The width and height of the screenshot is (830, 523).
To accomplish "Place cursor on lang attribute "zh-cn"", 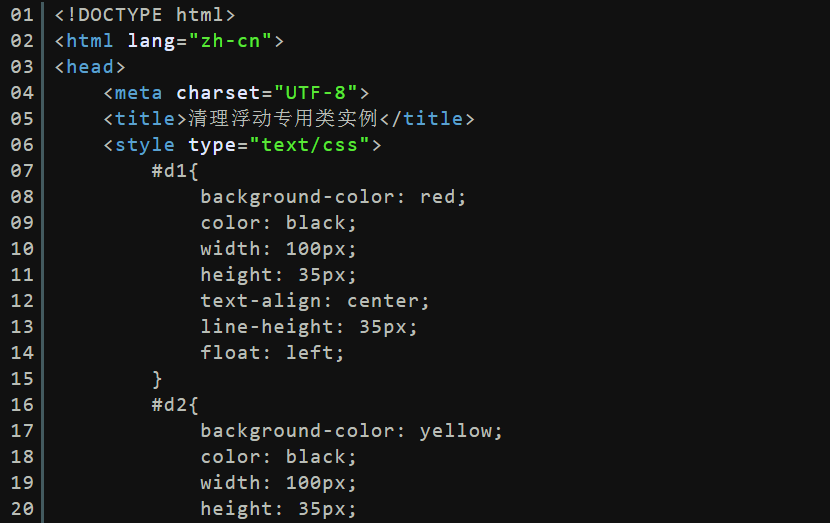I will [230, 41].
